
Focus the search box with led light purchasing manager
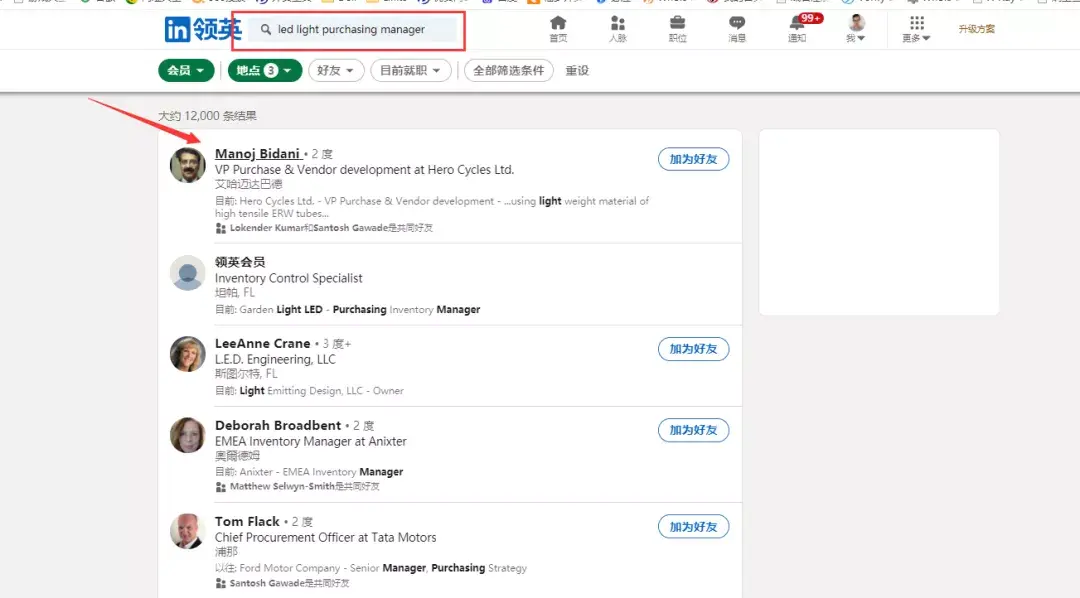353,30
